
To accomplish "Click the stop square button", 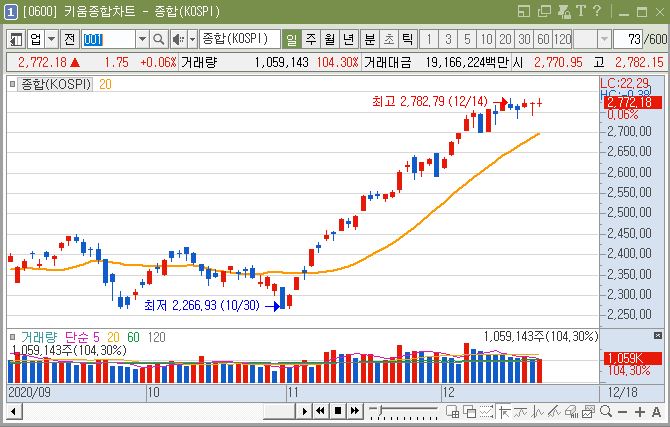I will click(x=338, y=412).
